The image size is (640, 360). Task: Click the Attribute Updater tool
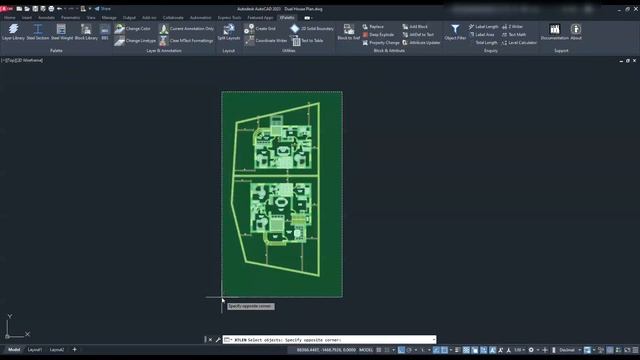click(421, 42)
